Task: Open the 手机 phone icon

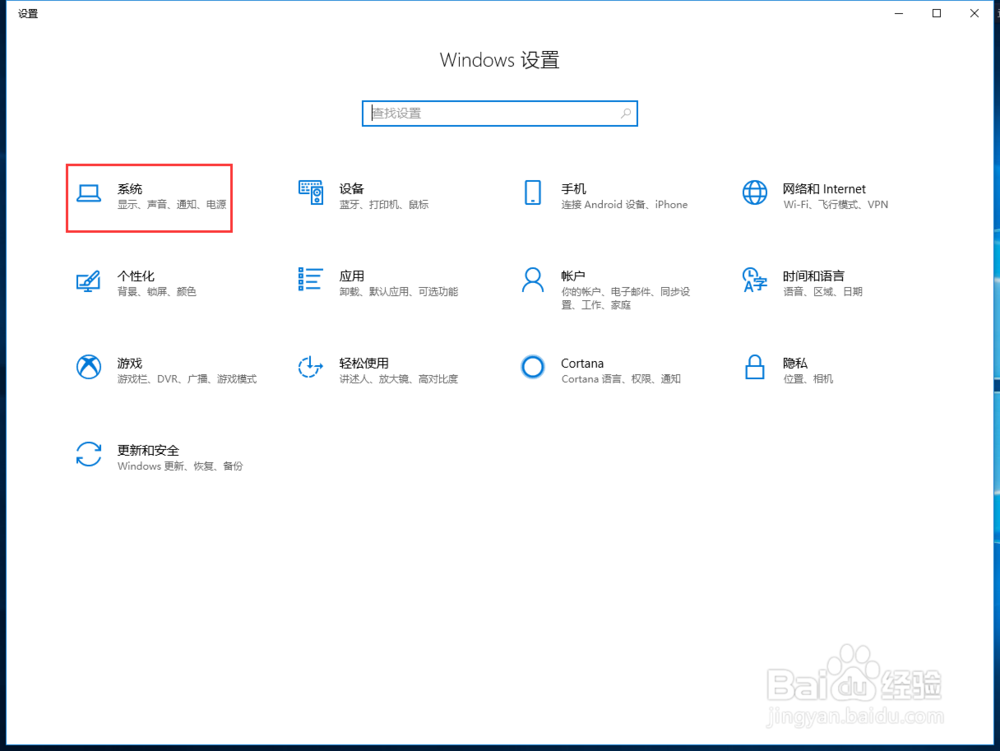Action: click(x=533, y=193)
